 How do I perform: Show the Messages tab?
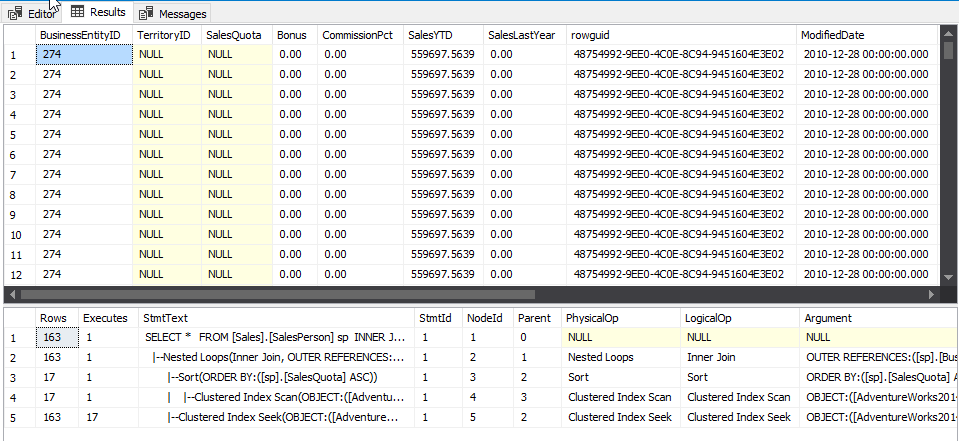point(172,13)
